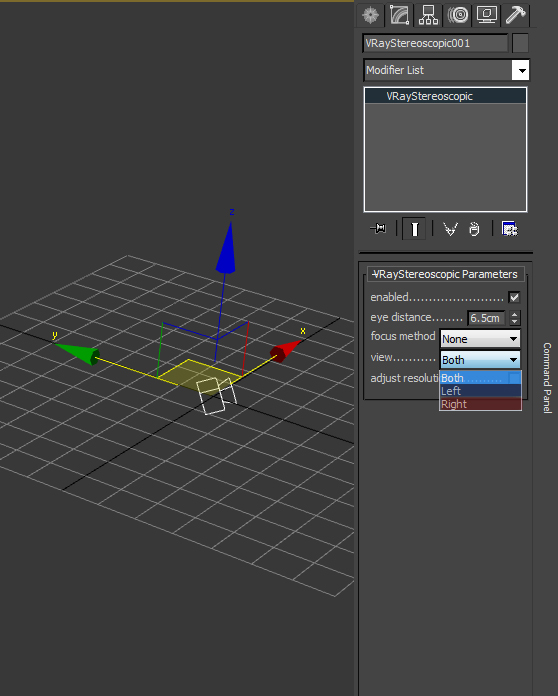Choose Right from the view list
Image resolution: width=558 pixels, height=696 pixels.
[x=480, y=404]
